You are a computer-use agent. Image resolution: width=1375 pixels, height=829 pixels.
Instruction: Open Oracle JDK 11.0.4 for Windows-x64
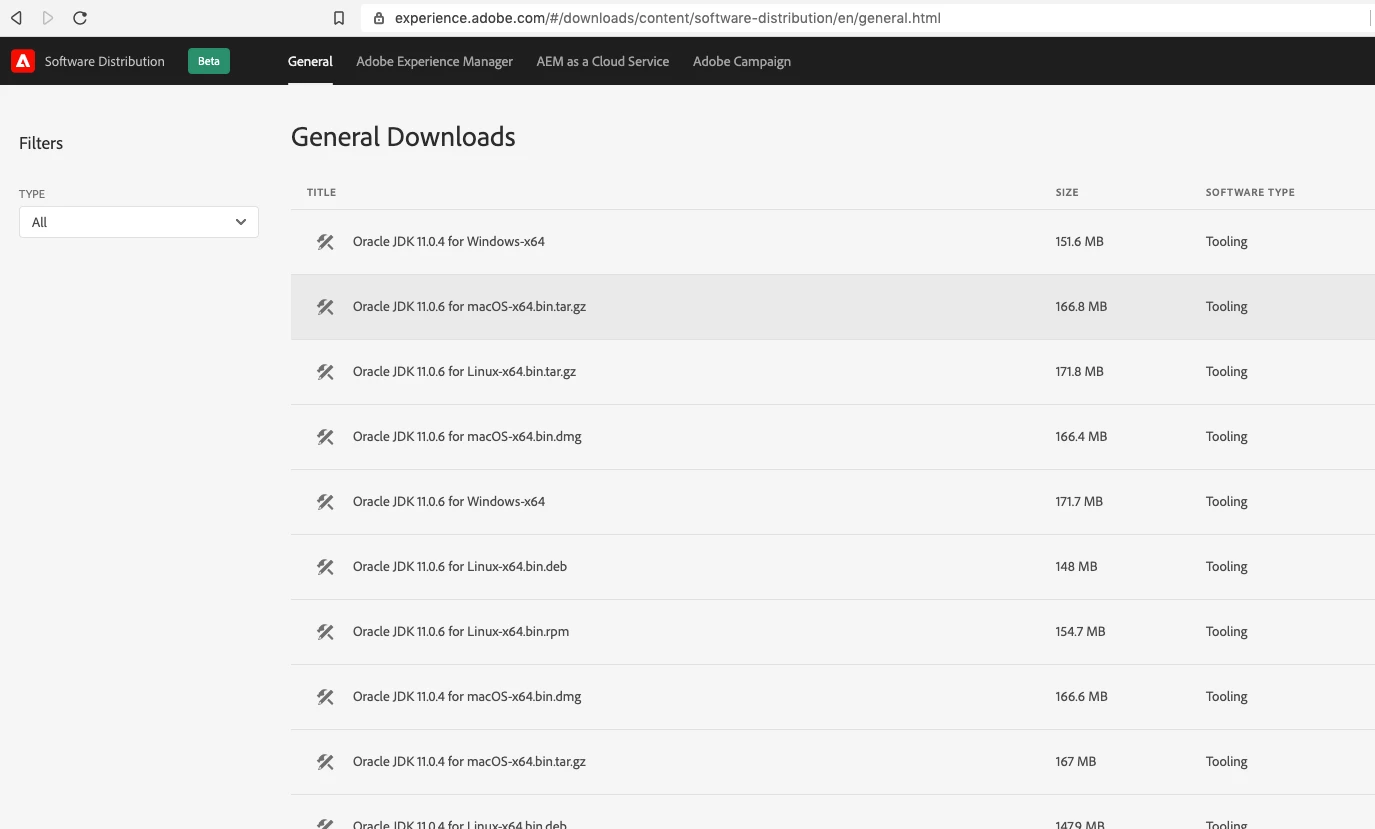(x=449, y=241)
